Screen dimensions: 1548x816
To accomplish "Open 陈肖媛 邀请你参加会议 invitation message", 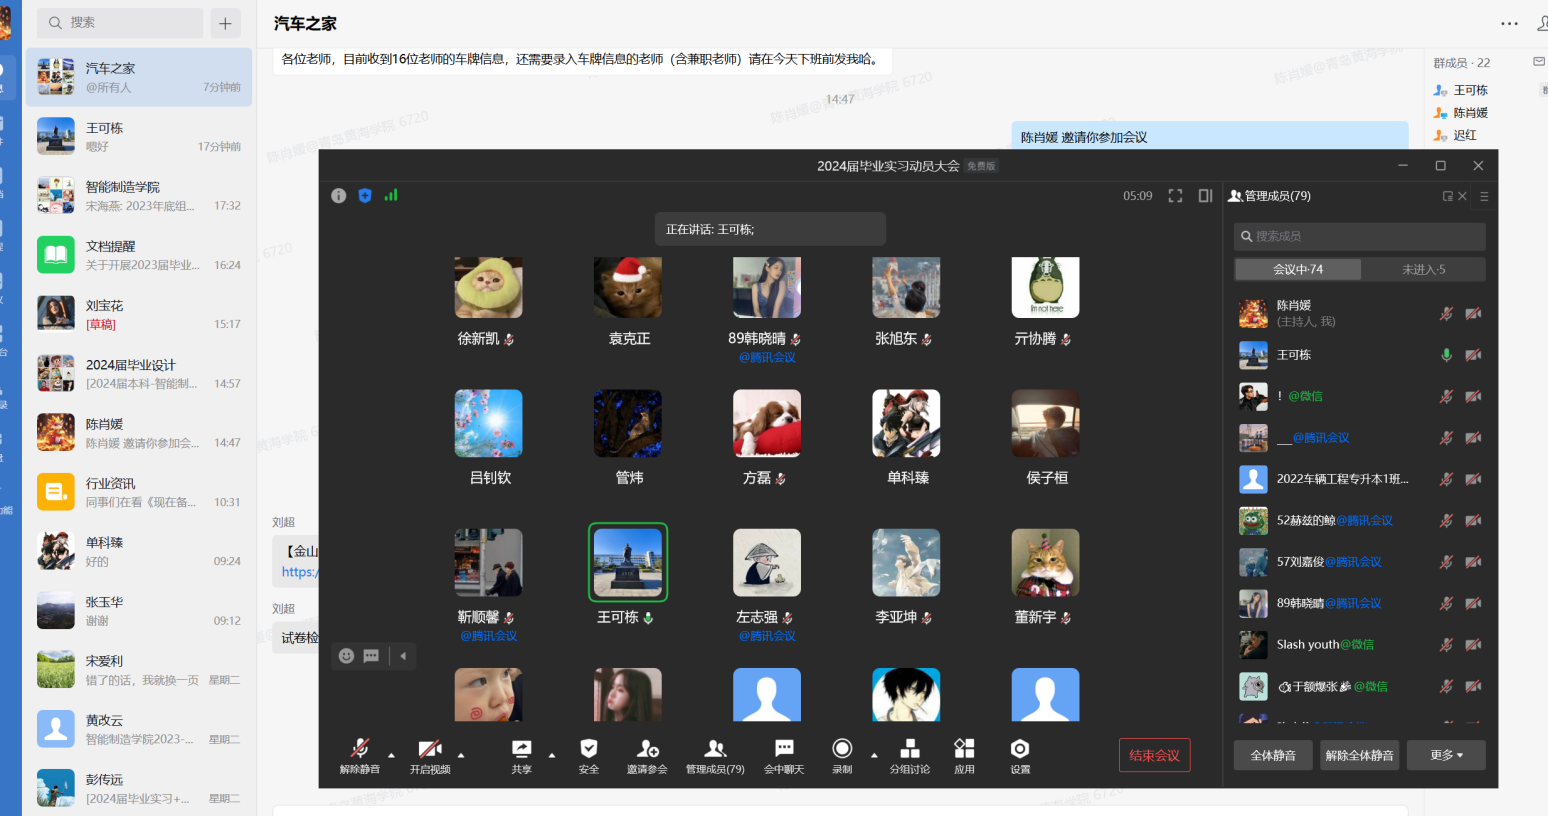I will point(1210,136).
